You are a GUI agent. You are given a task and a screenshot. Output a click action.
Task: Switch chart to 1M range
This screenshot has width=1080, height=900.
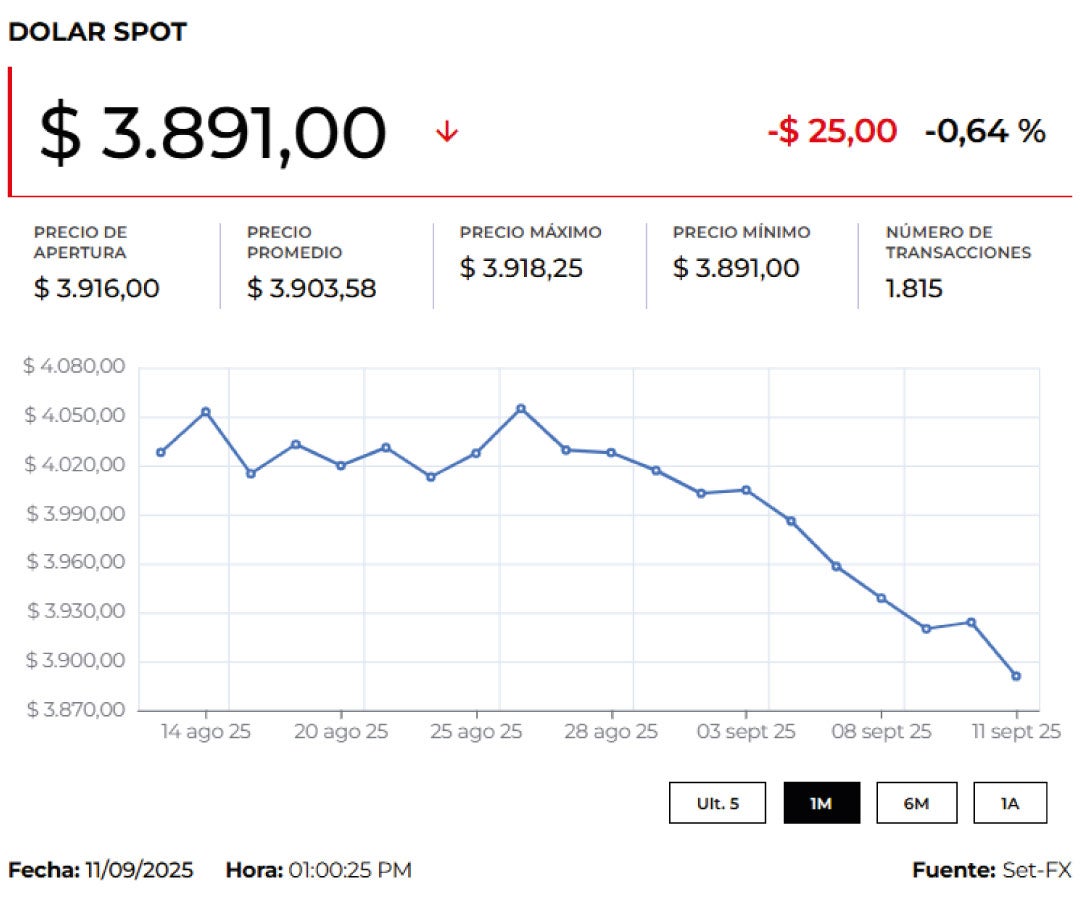pos(821,803)
